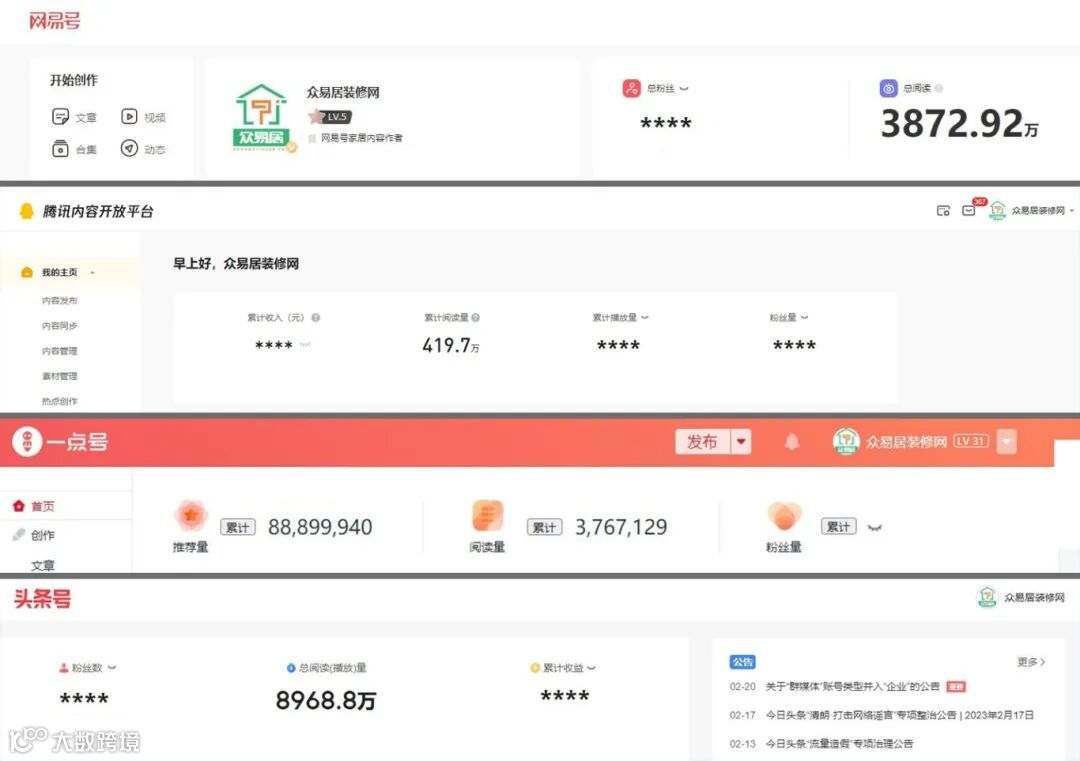
Task: Click the 一点号 logo
Action: point(61,442)
